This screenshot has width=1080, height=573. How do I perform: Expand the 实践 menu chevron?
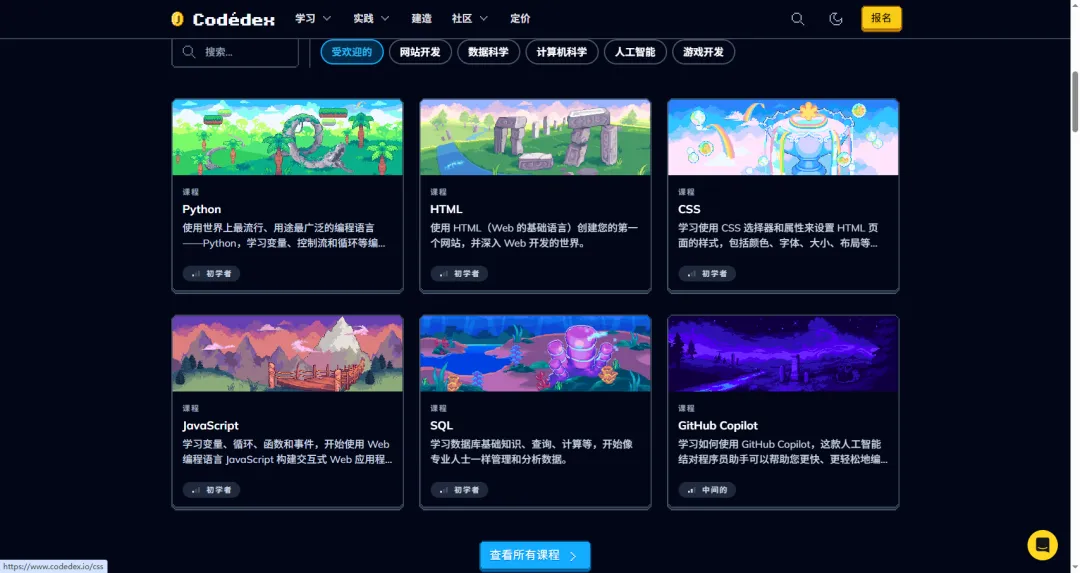385,19
